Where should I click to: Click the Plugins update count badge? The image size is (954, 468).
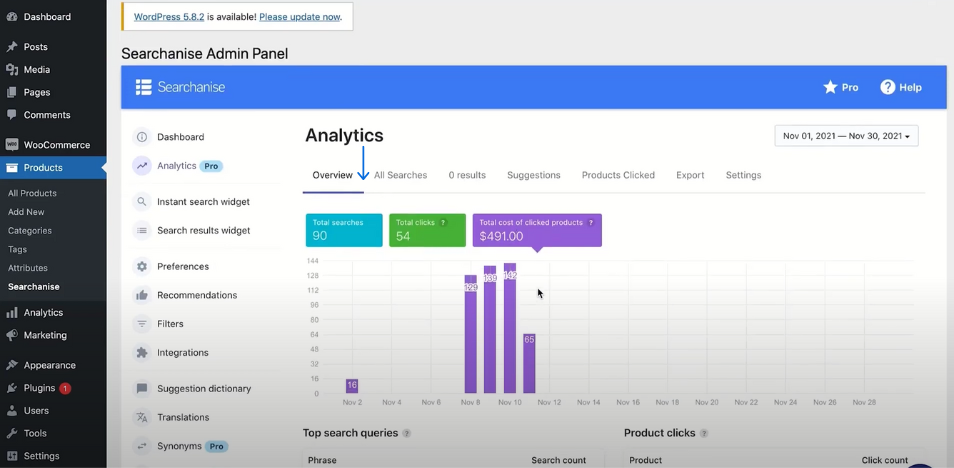tap(65, 388)
